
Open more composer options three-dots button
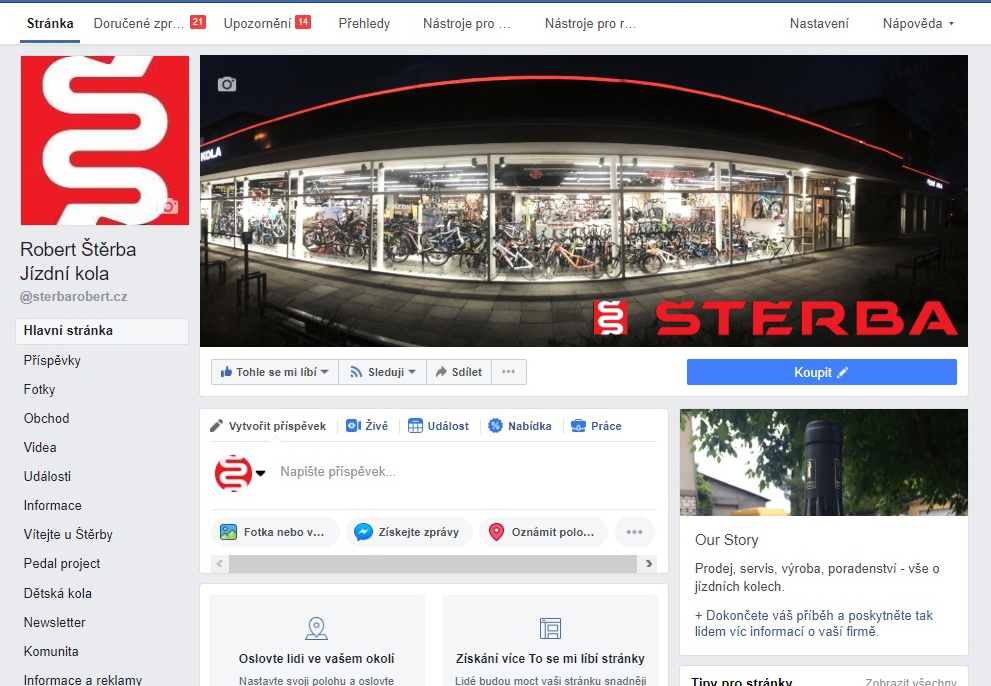pos(635,532)
